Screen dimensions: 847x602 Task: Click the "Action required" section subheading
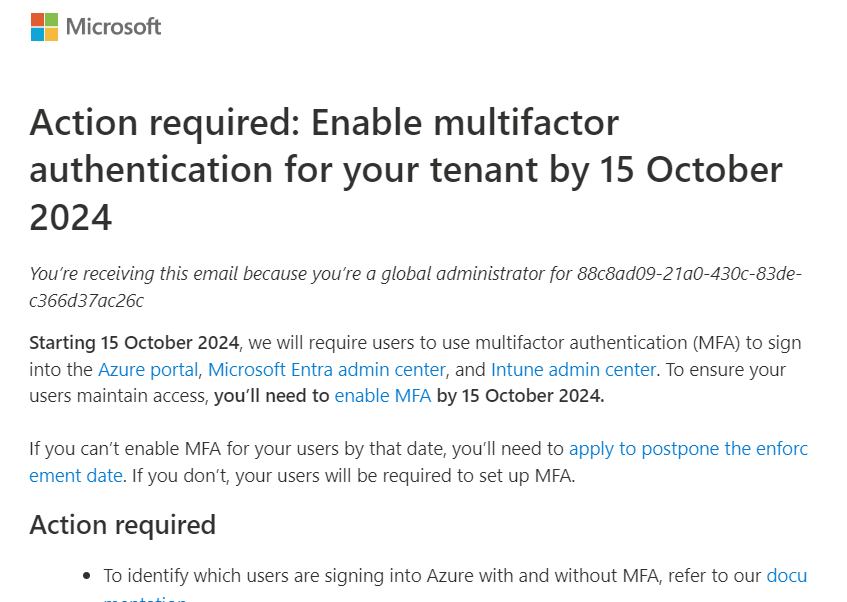tap(122, 524)
